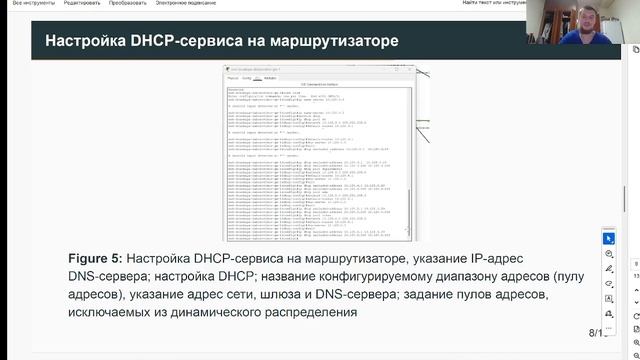Click the page display document icon
The width and height of the screenshot is (640, 360).
point(636,329)
